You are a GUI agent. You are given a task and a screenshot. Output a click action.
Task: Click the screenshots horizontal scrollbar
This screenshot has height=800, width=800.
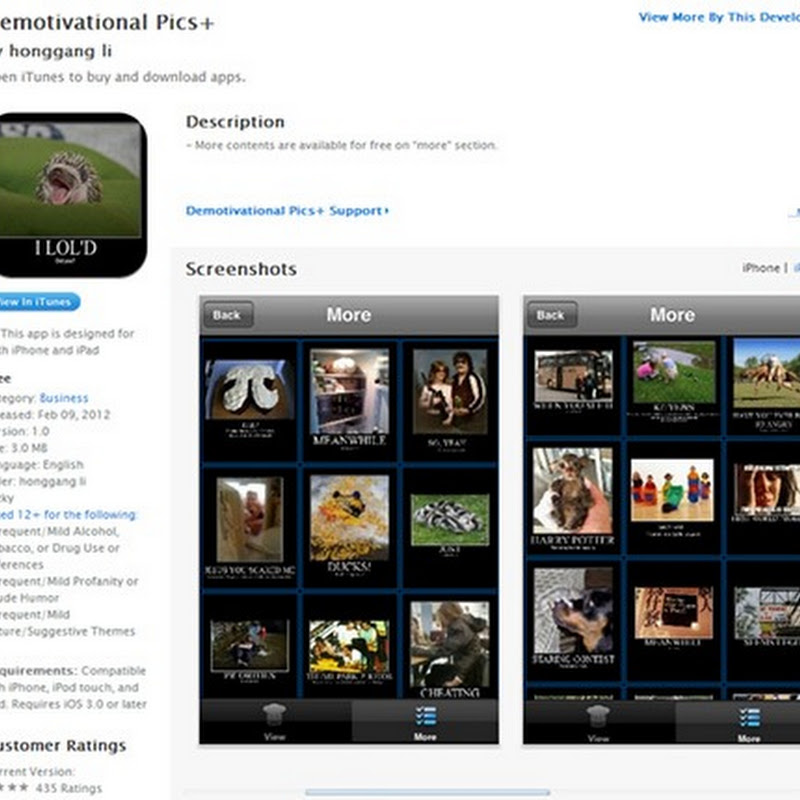click(428, 792)
